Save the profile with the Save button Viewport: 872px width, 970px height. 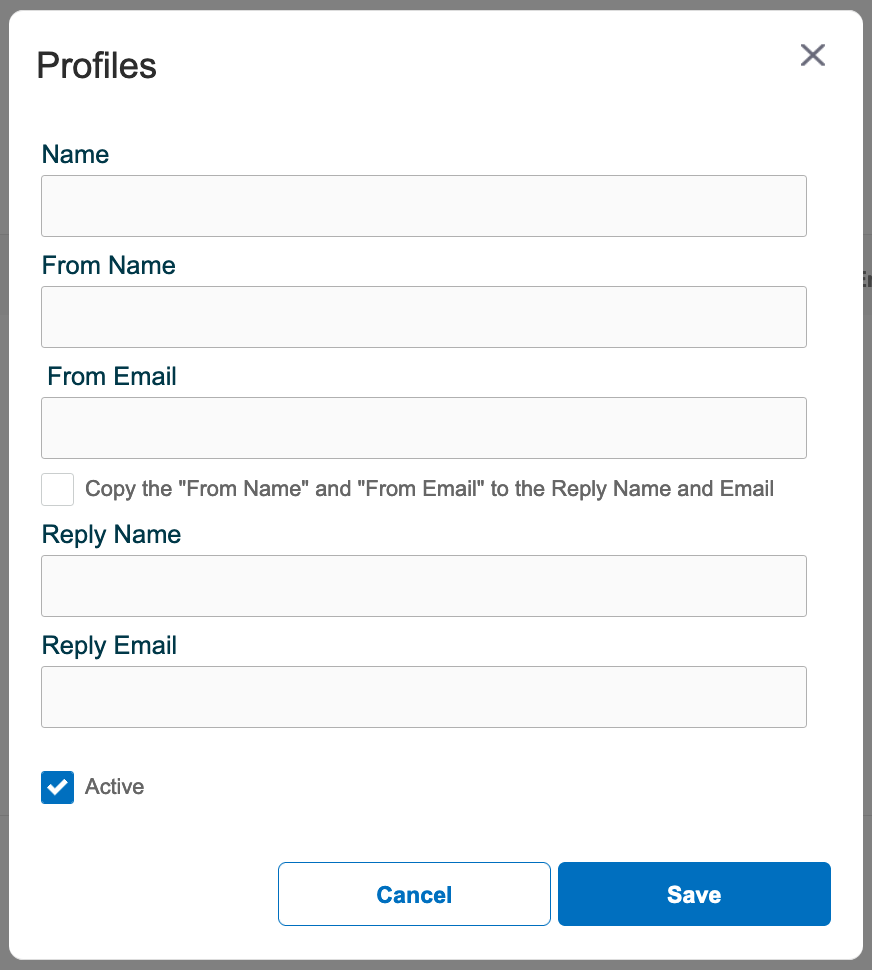tap(694, 894)
